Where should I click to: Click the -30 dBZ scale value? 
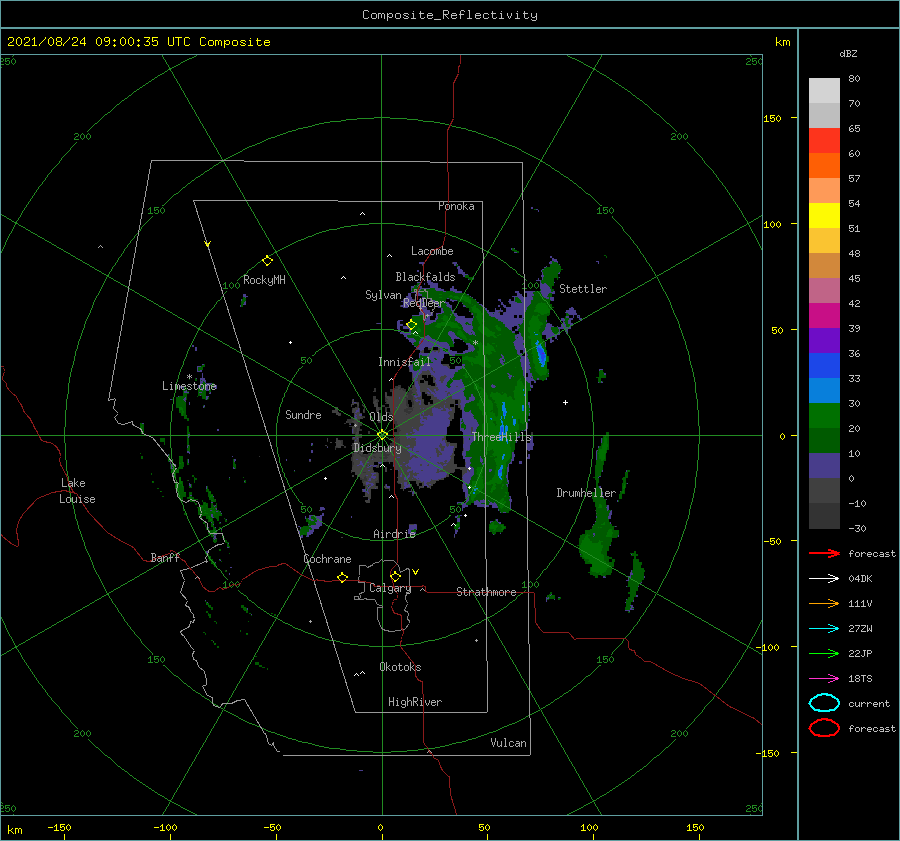[x=857, y=528]
